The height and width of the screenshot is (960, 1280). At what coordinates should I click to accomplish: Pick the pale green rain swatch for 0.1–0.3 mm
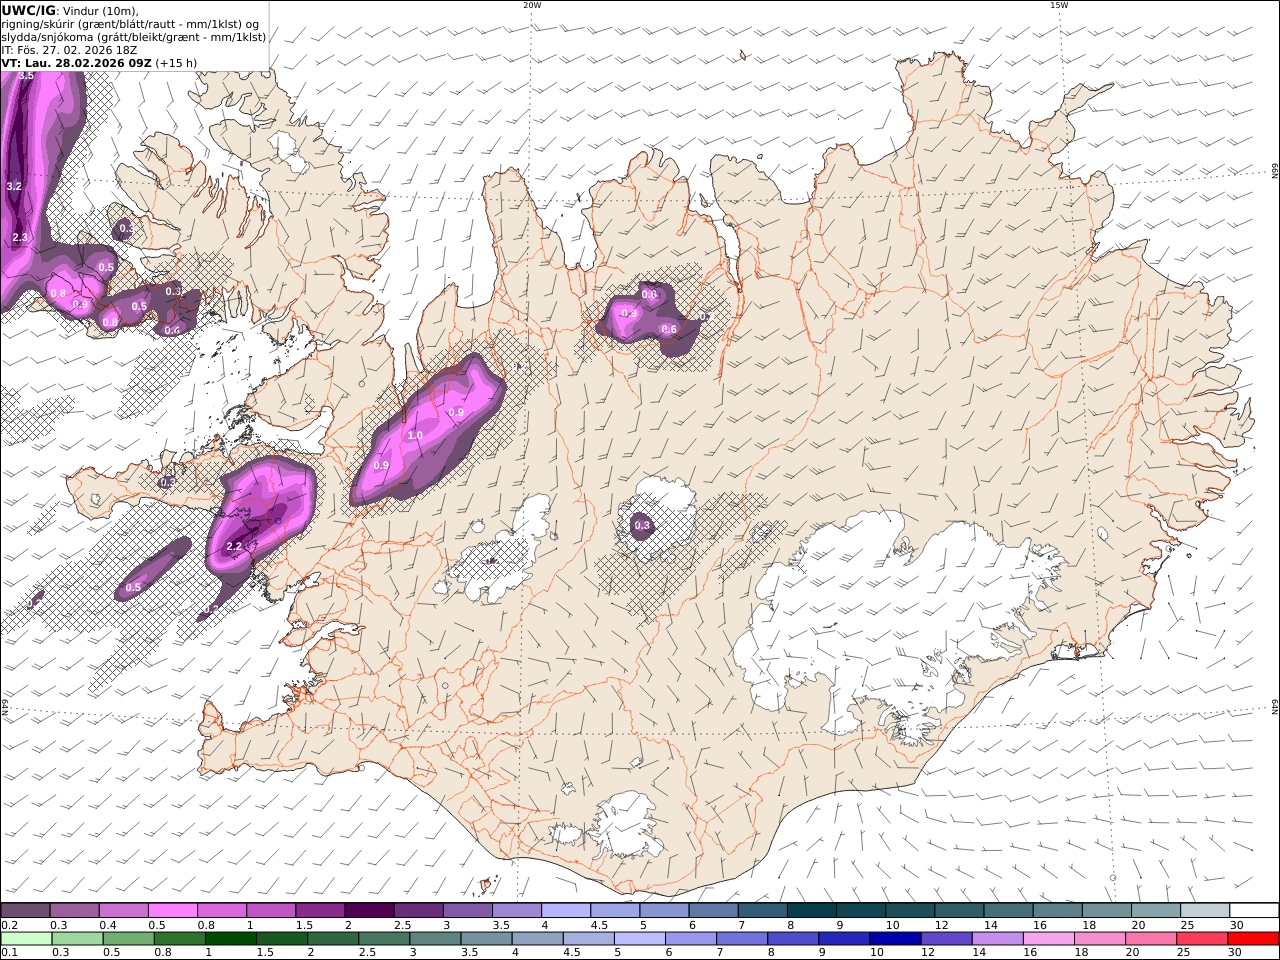point(26,939)
